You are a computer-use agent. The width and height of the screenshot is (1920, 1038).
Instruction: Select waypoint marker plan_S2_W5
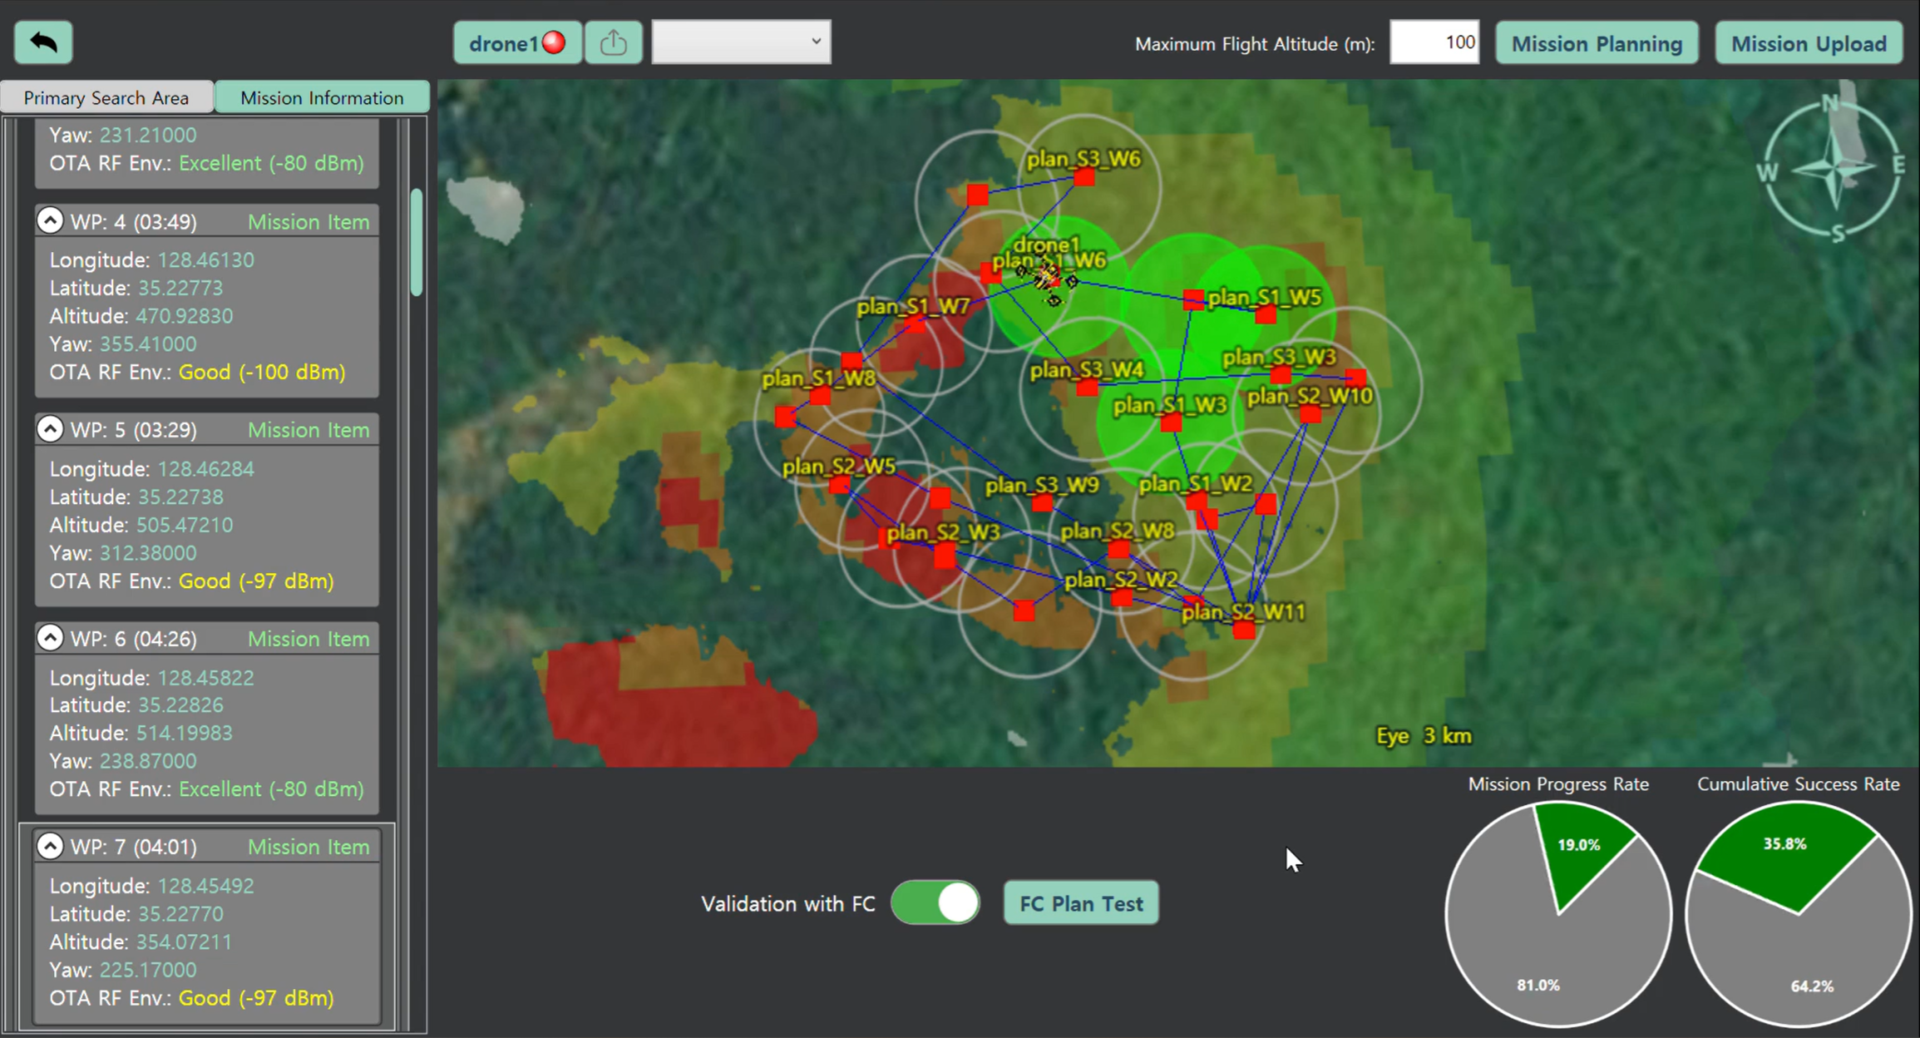click(x=839, y=485)
